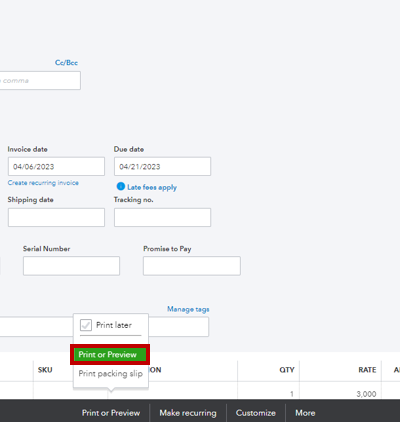Open Customize in bottom bar
The image size is (400, 422).
tap(256, 413)
